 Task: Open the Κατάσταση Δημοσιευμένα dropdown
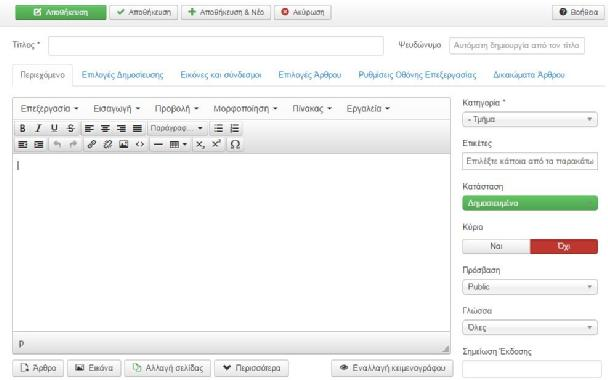[530, 203]
